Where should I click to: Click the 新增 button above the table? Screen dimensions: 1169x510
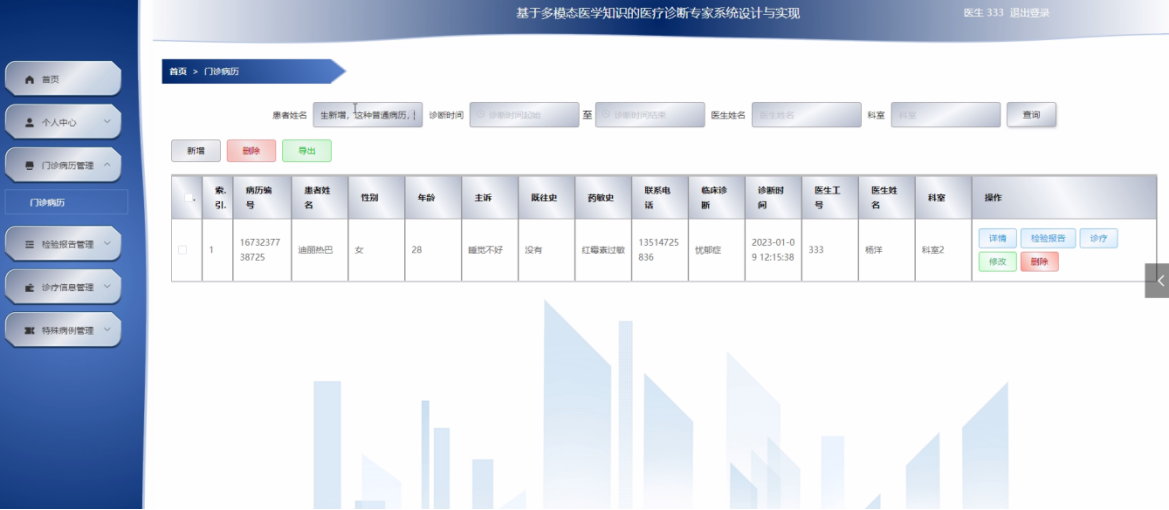(196, 151)
